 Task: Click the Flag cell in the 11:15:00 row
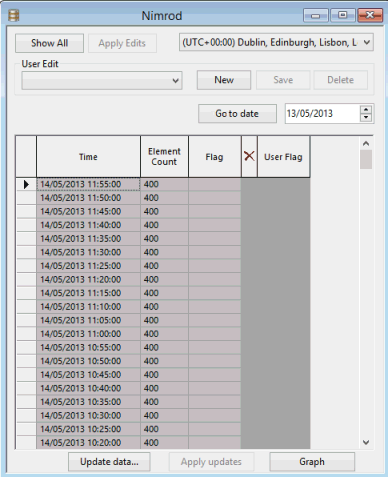click(x=215, y=293)
